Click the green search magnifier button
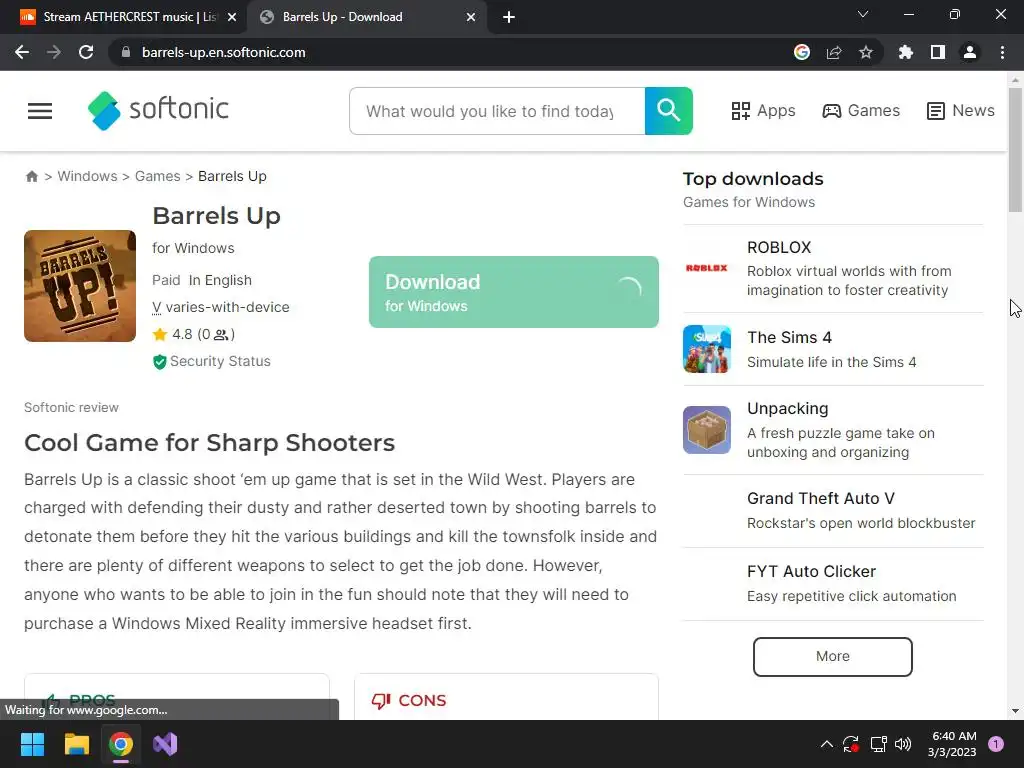The width and height of the screenshot is (1024, 768). point(668,111)
